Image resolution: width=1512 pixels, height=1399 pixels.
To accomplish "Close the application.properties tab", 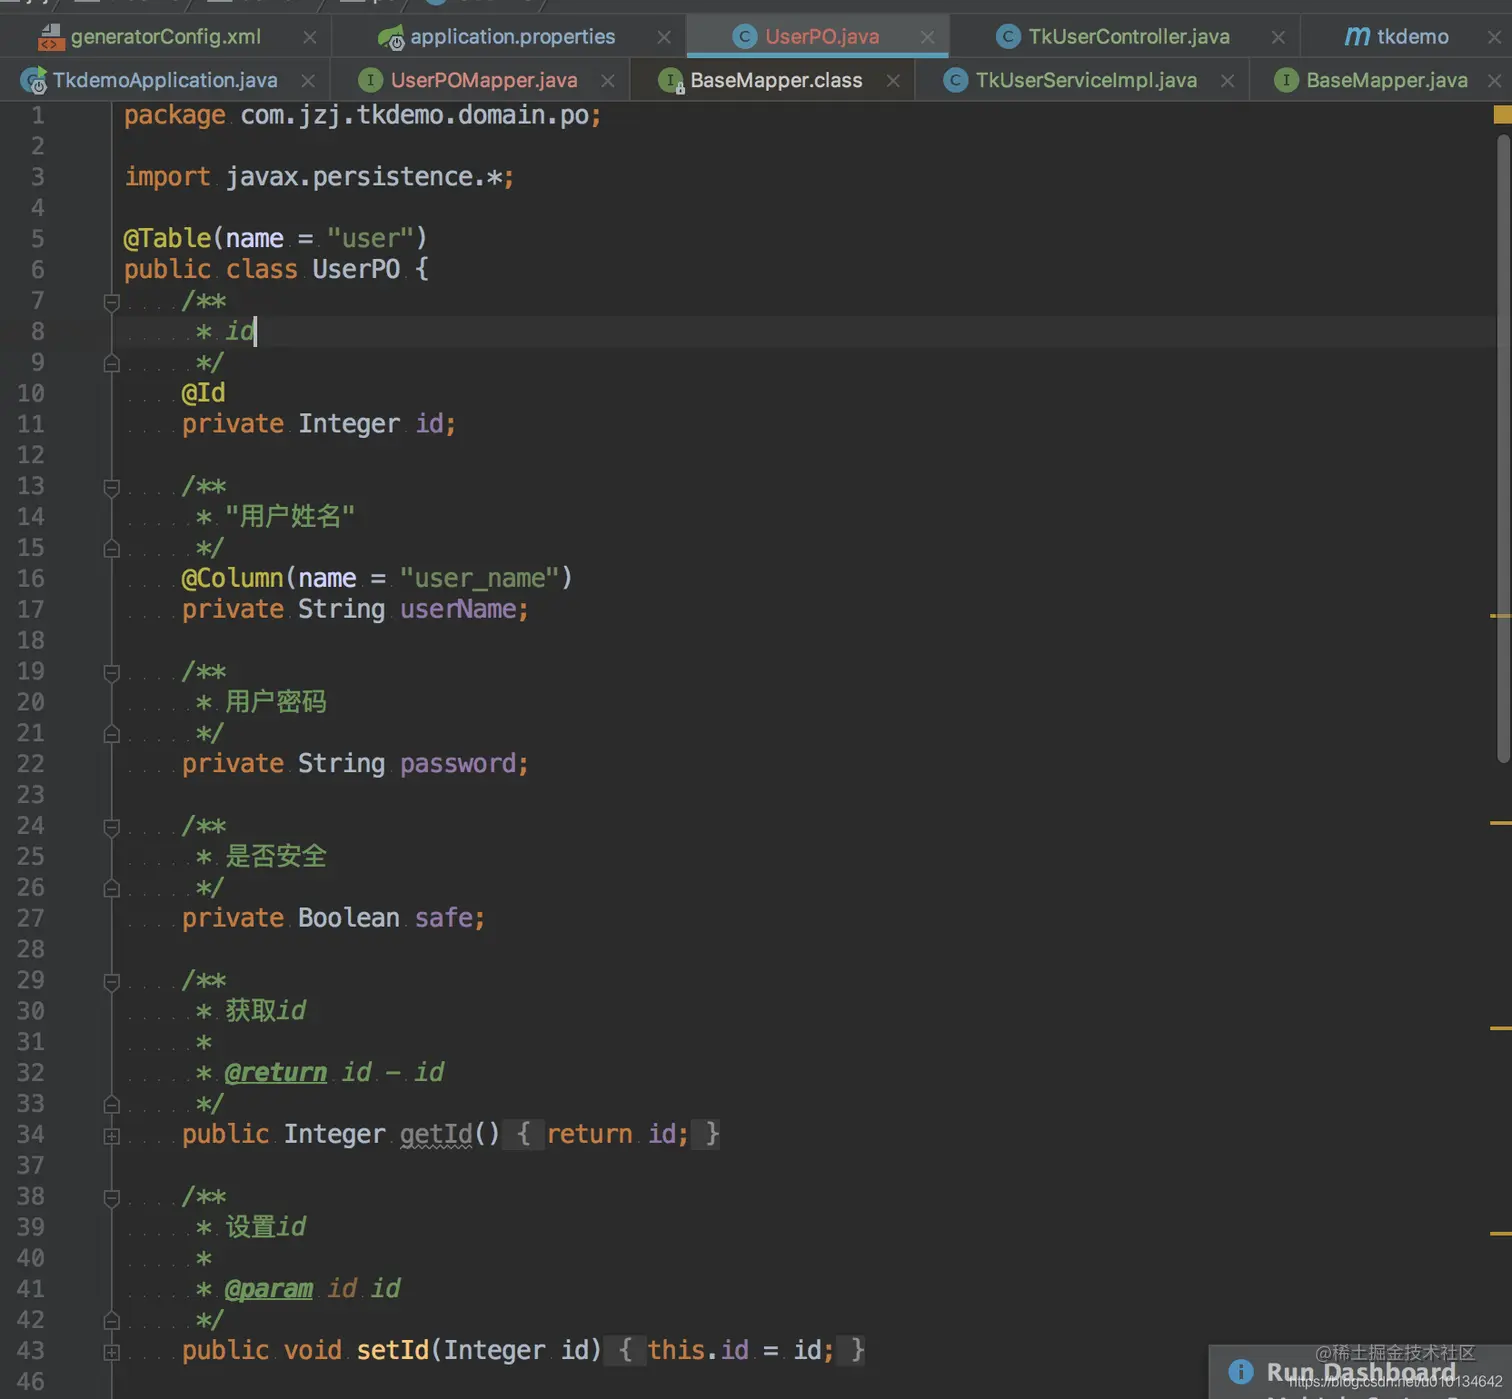I will pyautogui.click(x=664, y=37).
